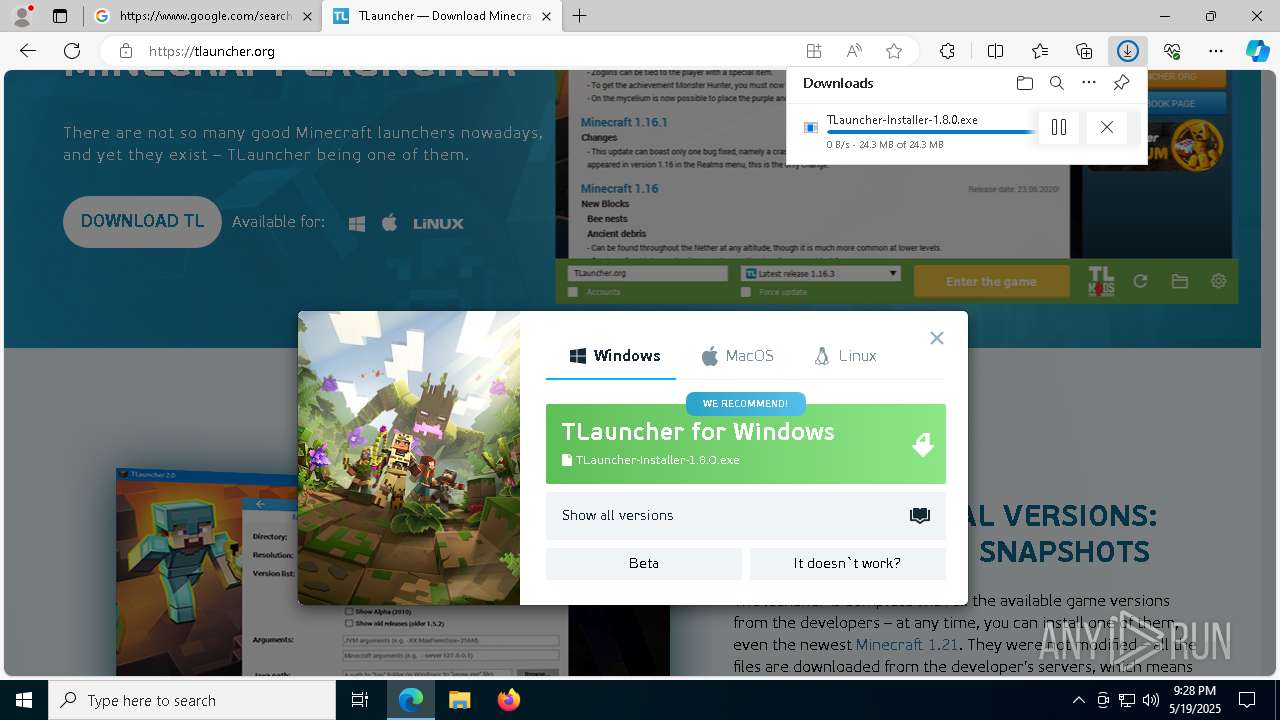Open the volume control in tray
Viewport: 1280px width, 720px height.
[1151, 700]
